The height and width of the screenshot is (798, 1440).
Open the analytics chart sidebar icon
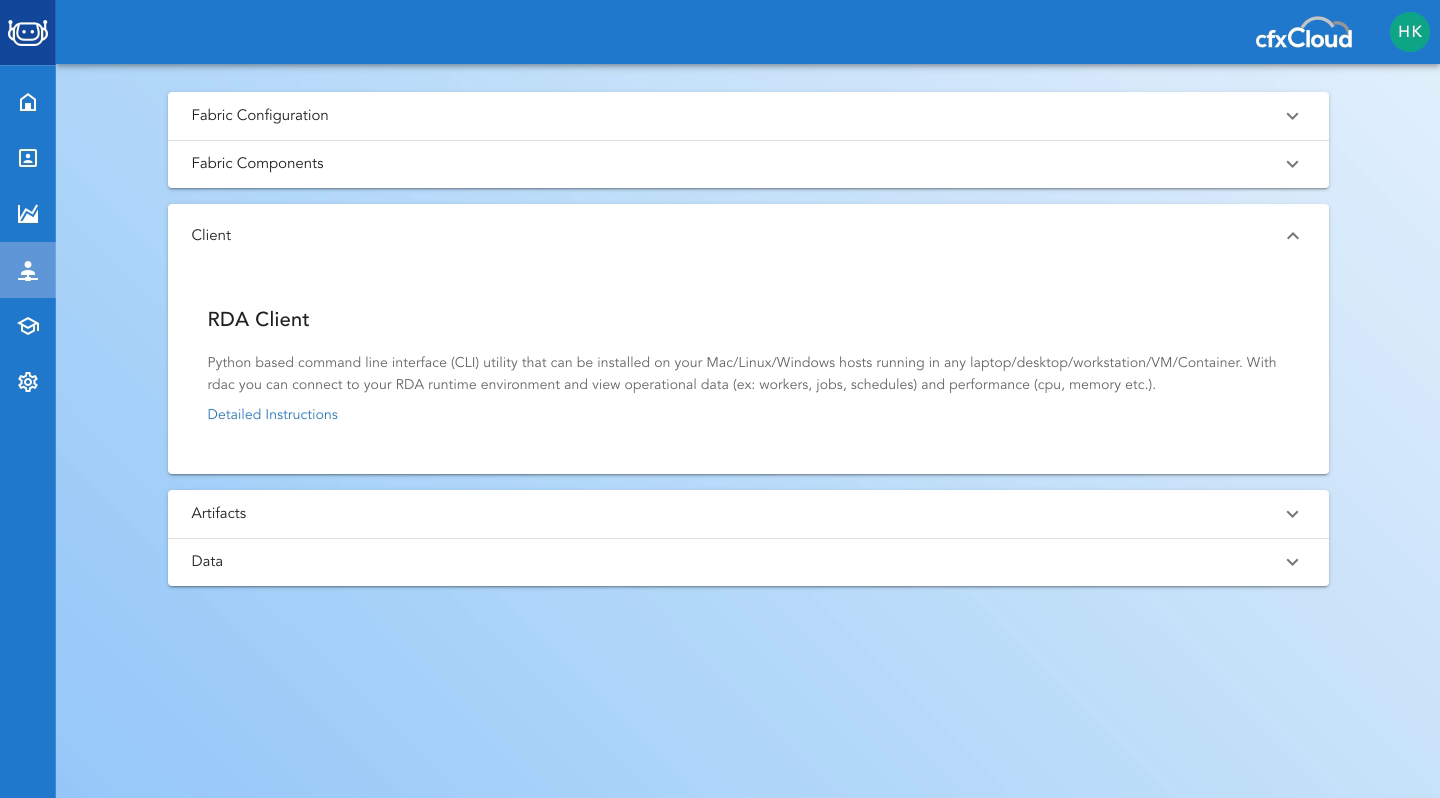(28, 214)
